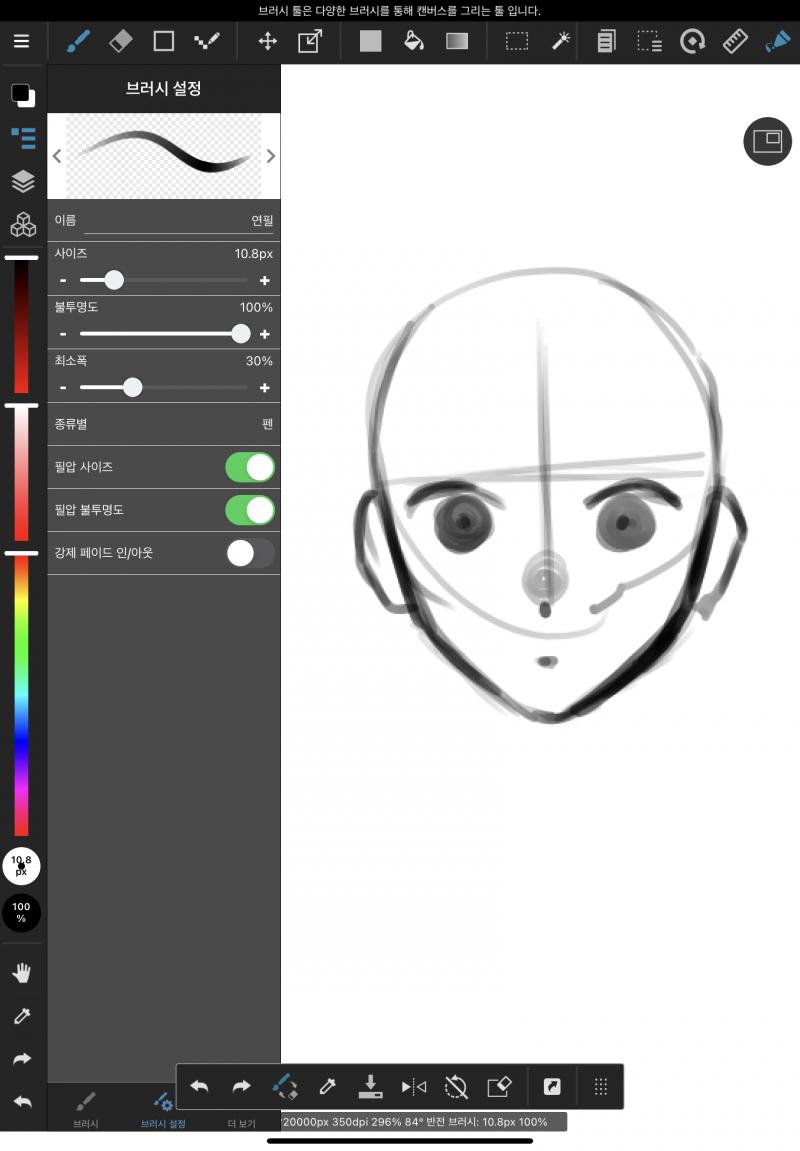Increase 사이즈 with the plus button

265,280
